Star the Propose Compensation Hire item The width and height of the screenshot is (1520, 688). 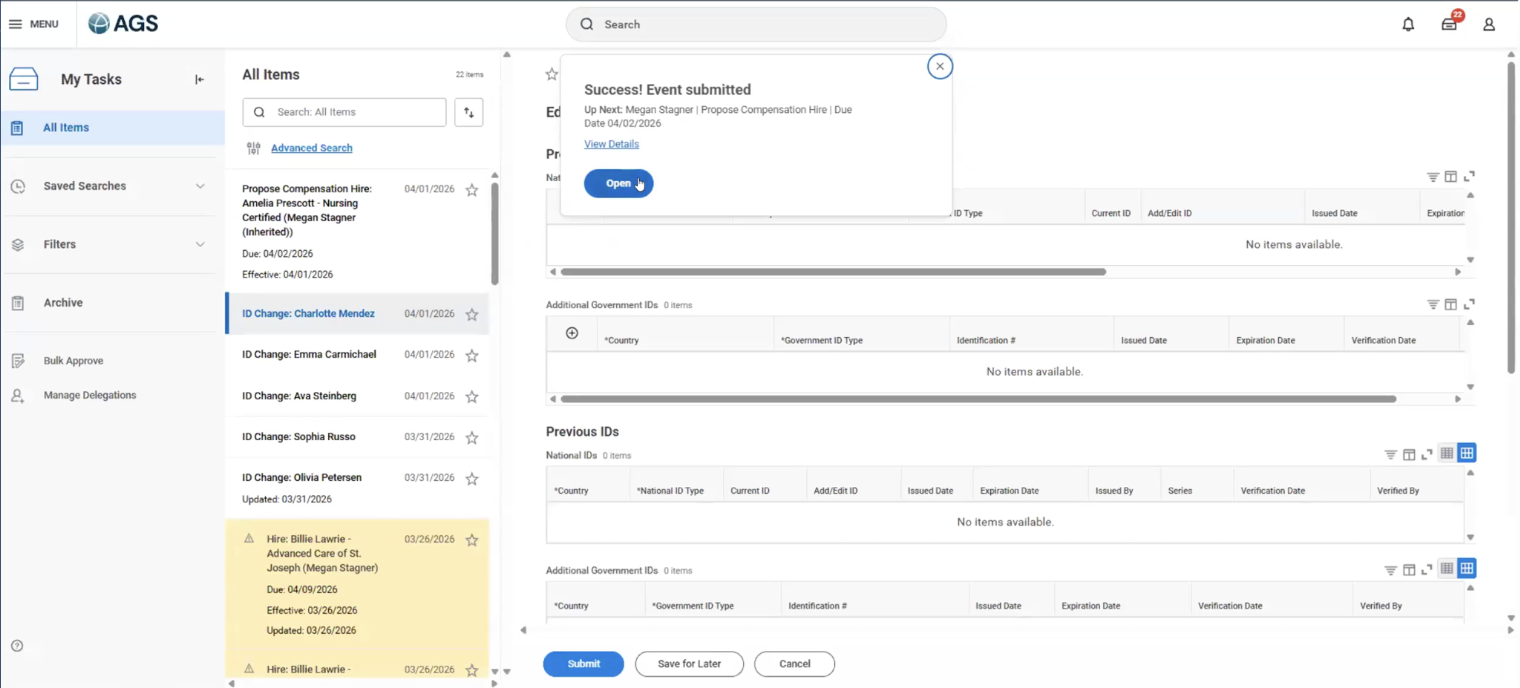pyautogui.click(x=472, y=190)
